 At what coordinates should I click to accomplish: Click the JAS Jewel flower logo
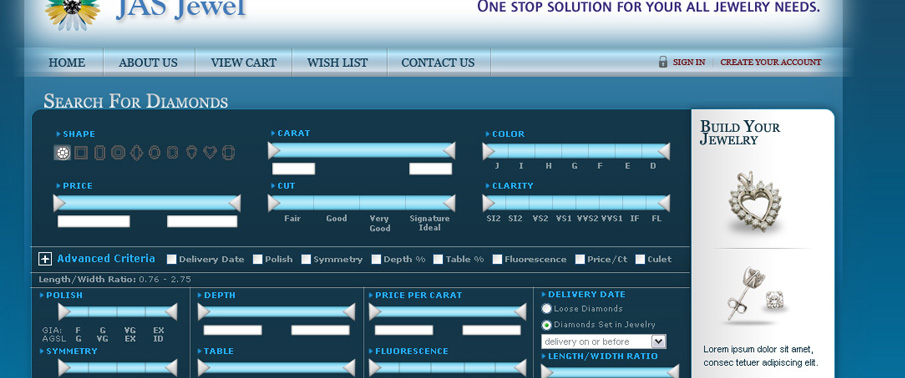click(x=73, y=14)
